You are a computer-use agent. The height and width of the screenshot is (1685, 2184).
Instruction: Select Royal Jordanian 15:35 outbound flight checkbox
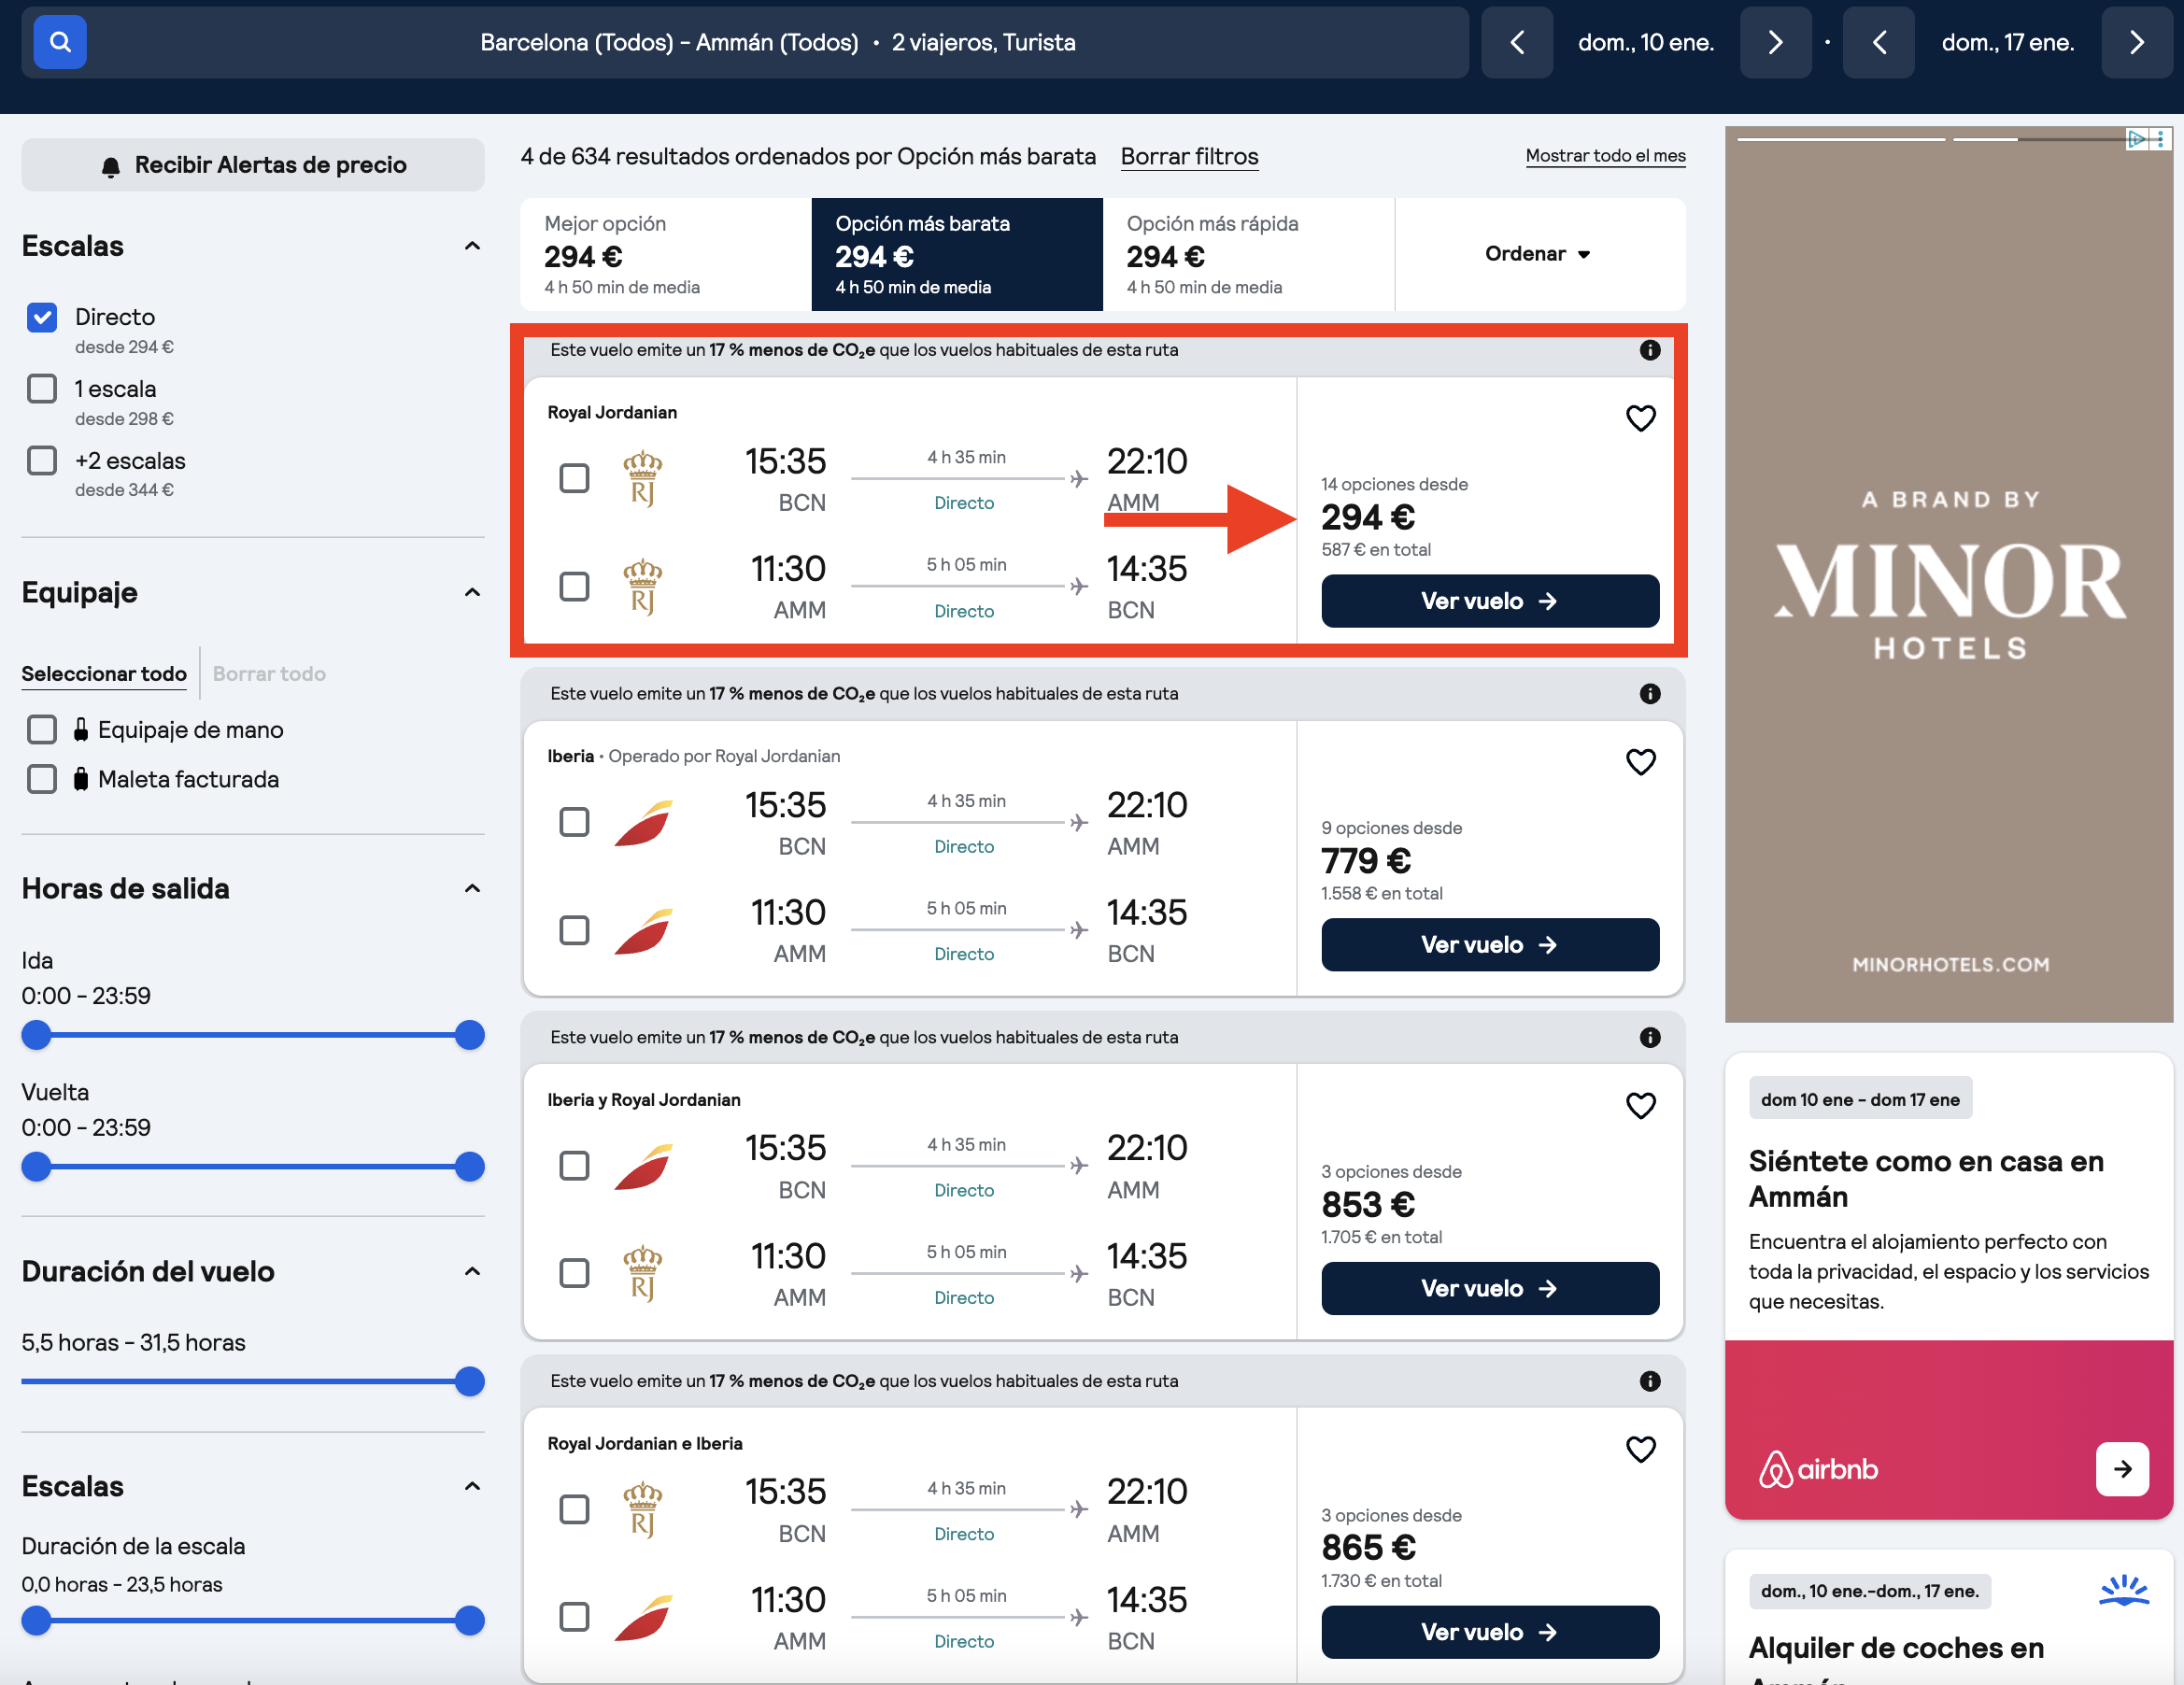[574, 479]
